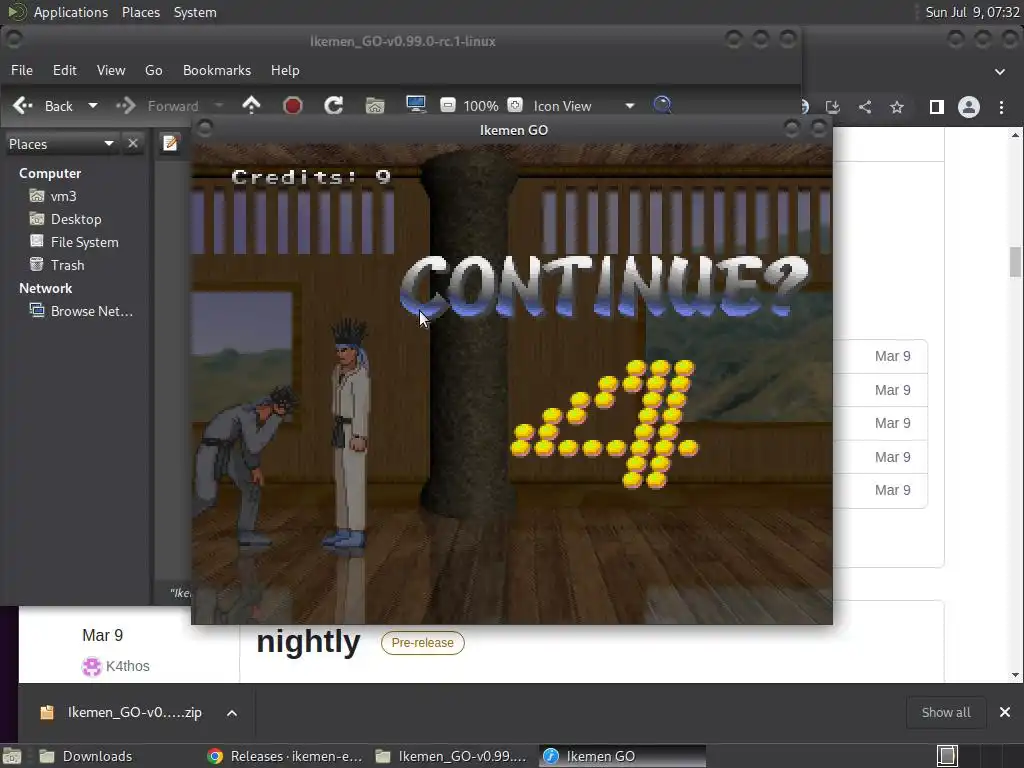Open the Chrome profile avatar icon

968,106
